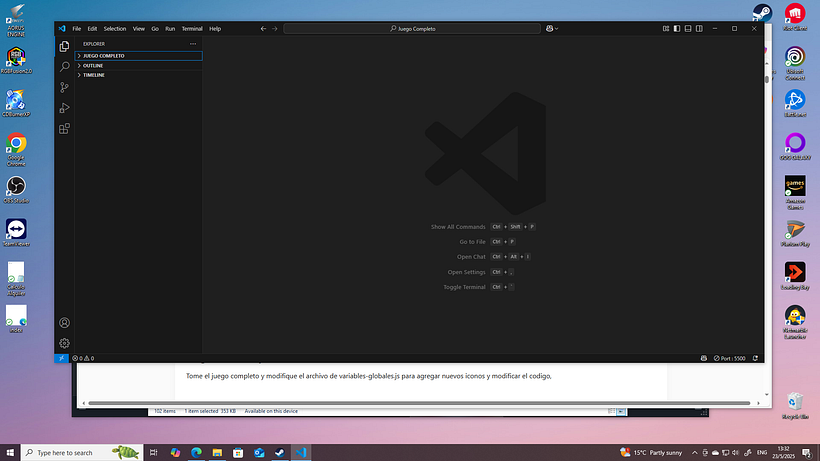Open the Explorer view in activity bar
Image resolution: width=820 pixels, height=461 pixels.
(x=64, y=47)
